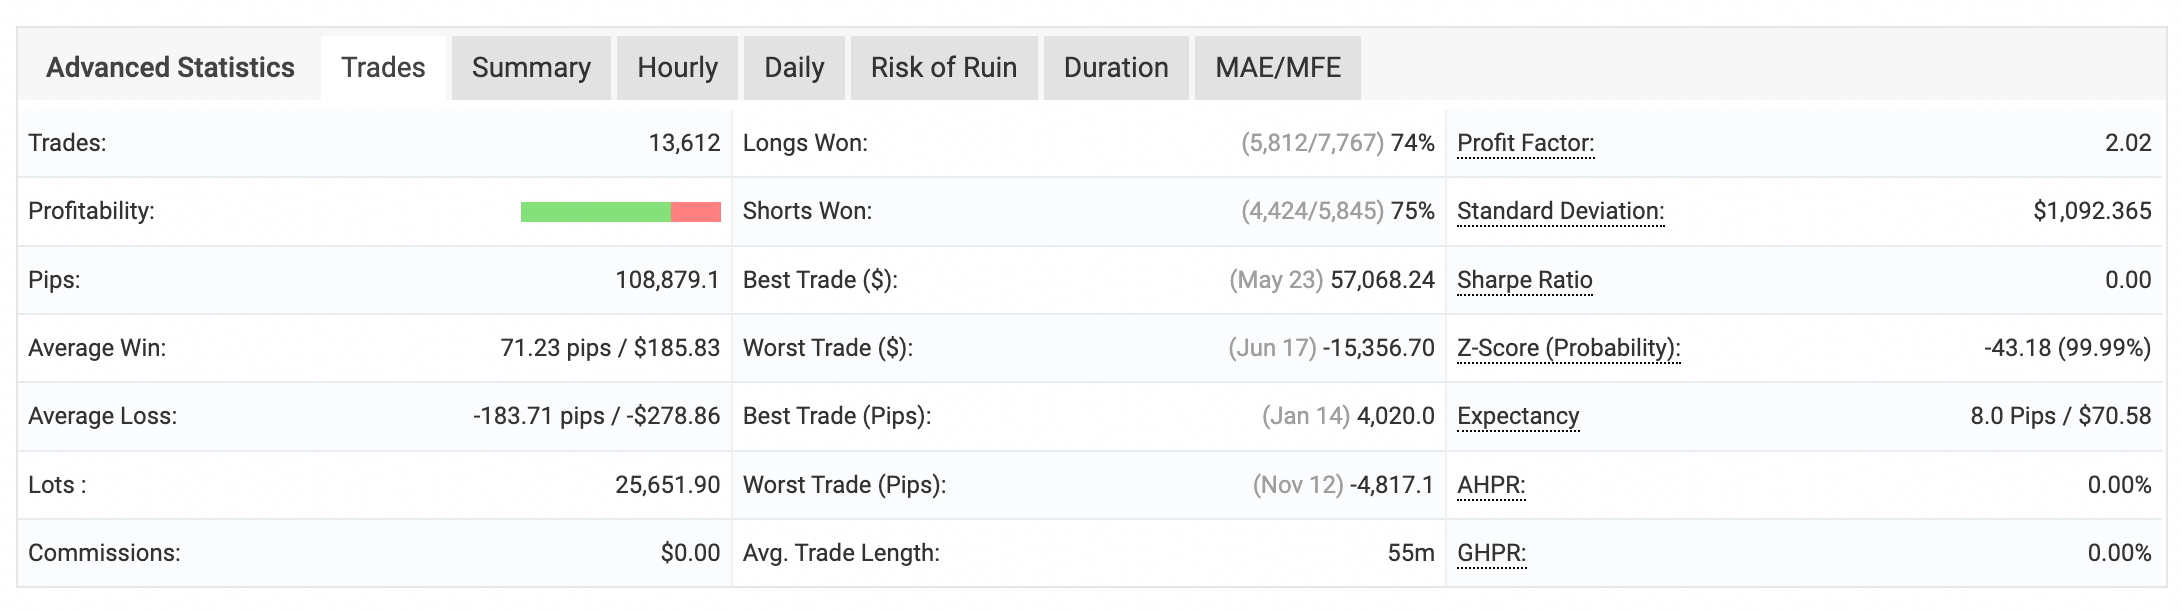Click the GHPR label
The image size is (2182, 612).
pos(1491,553)
